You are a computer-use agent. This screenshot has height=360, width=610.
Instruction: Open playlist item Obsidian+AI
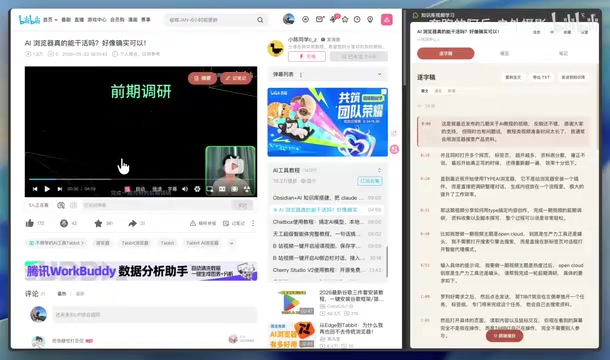(327, 198)
